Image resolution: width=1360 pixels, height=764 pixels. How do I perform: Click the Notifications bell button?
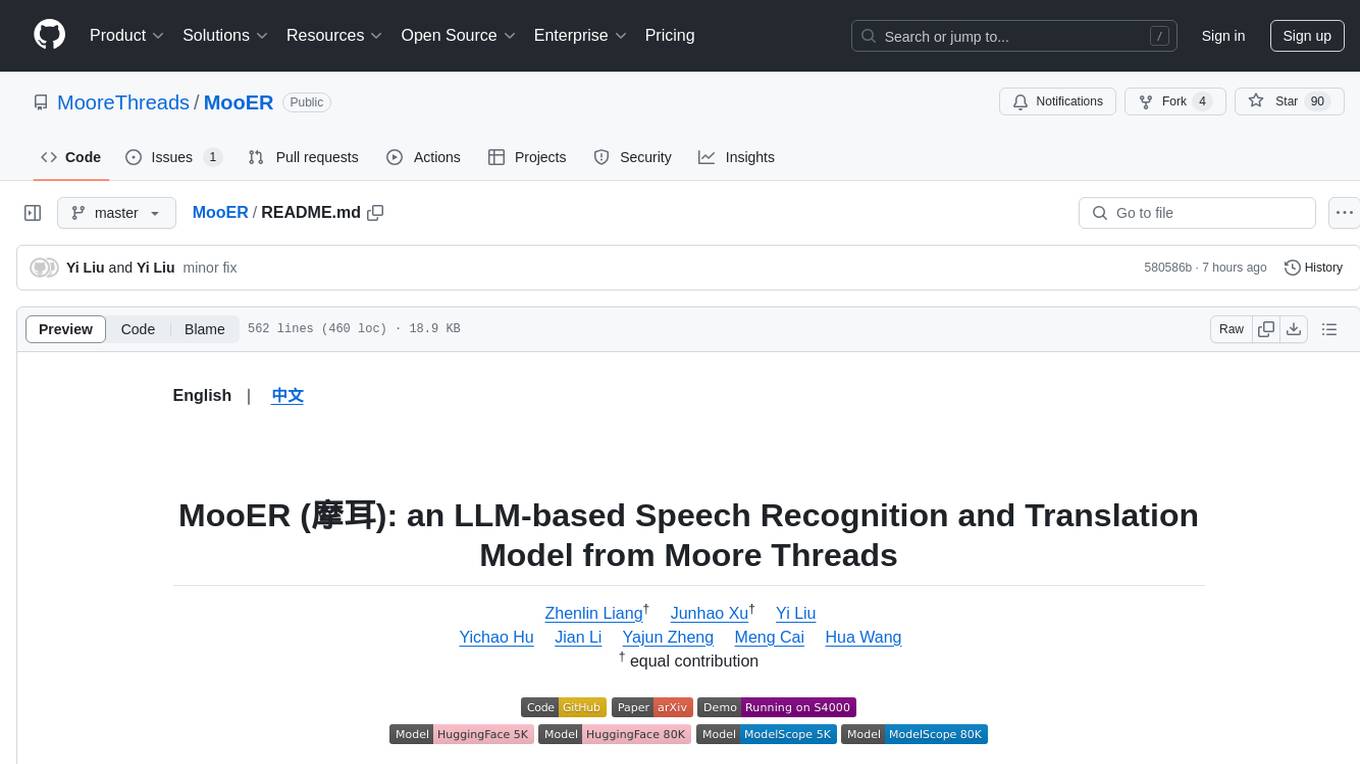coord(1058,101)
